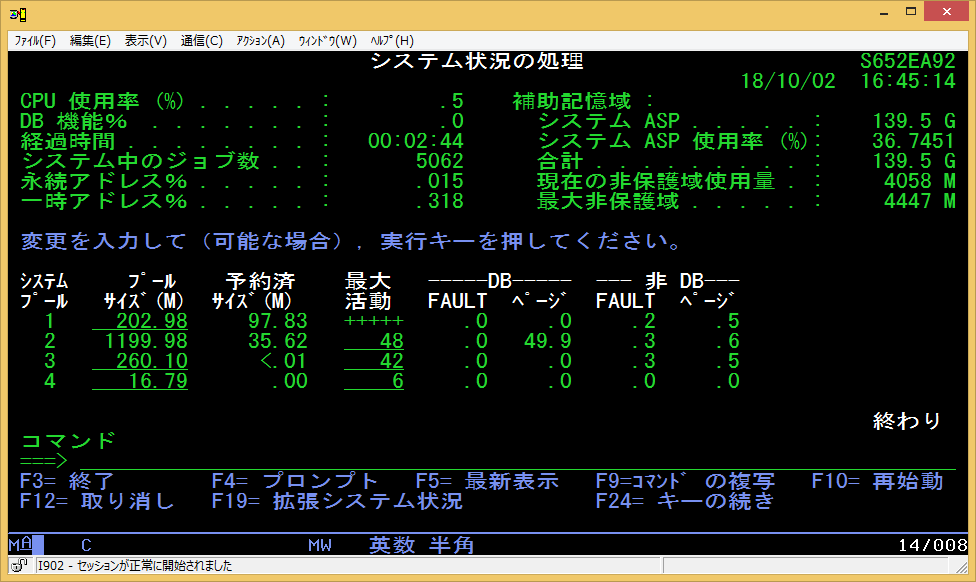Click the F5= 最新表示 refresh label
Viewport: 976px width, 582px height.
point(486,481)
